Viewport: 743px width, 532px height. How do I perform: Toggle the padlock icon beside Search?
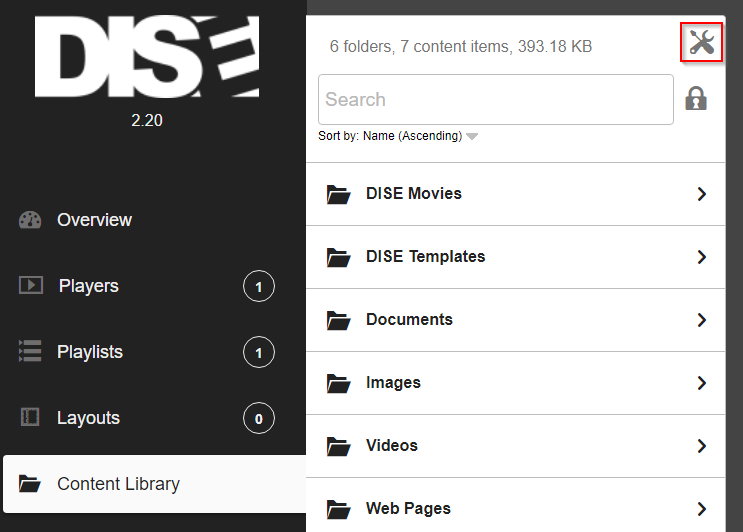pos(696,99)
